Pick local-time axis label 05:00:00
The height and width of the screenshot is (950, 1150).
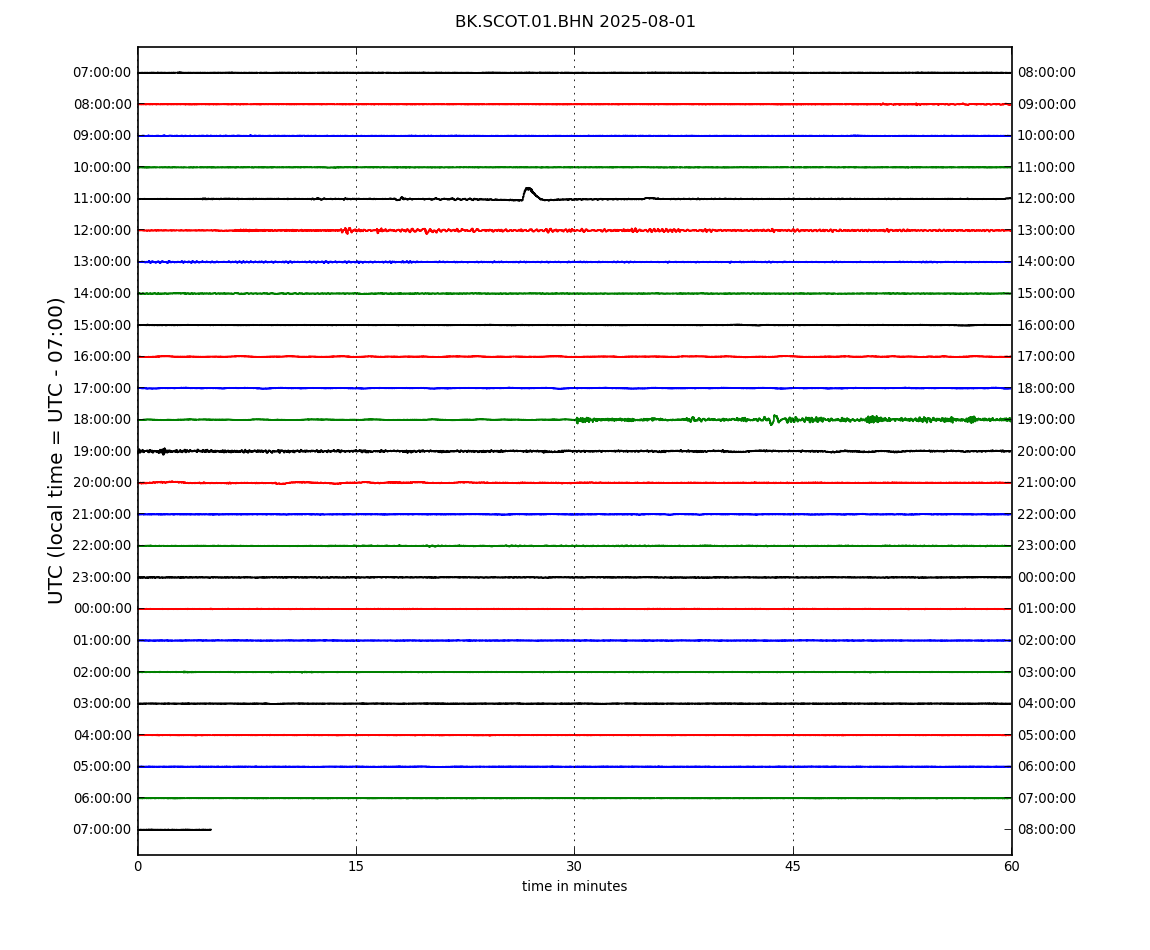click(1047, 735)
